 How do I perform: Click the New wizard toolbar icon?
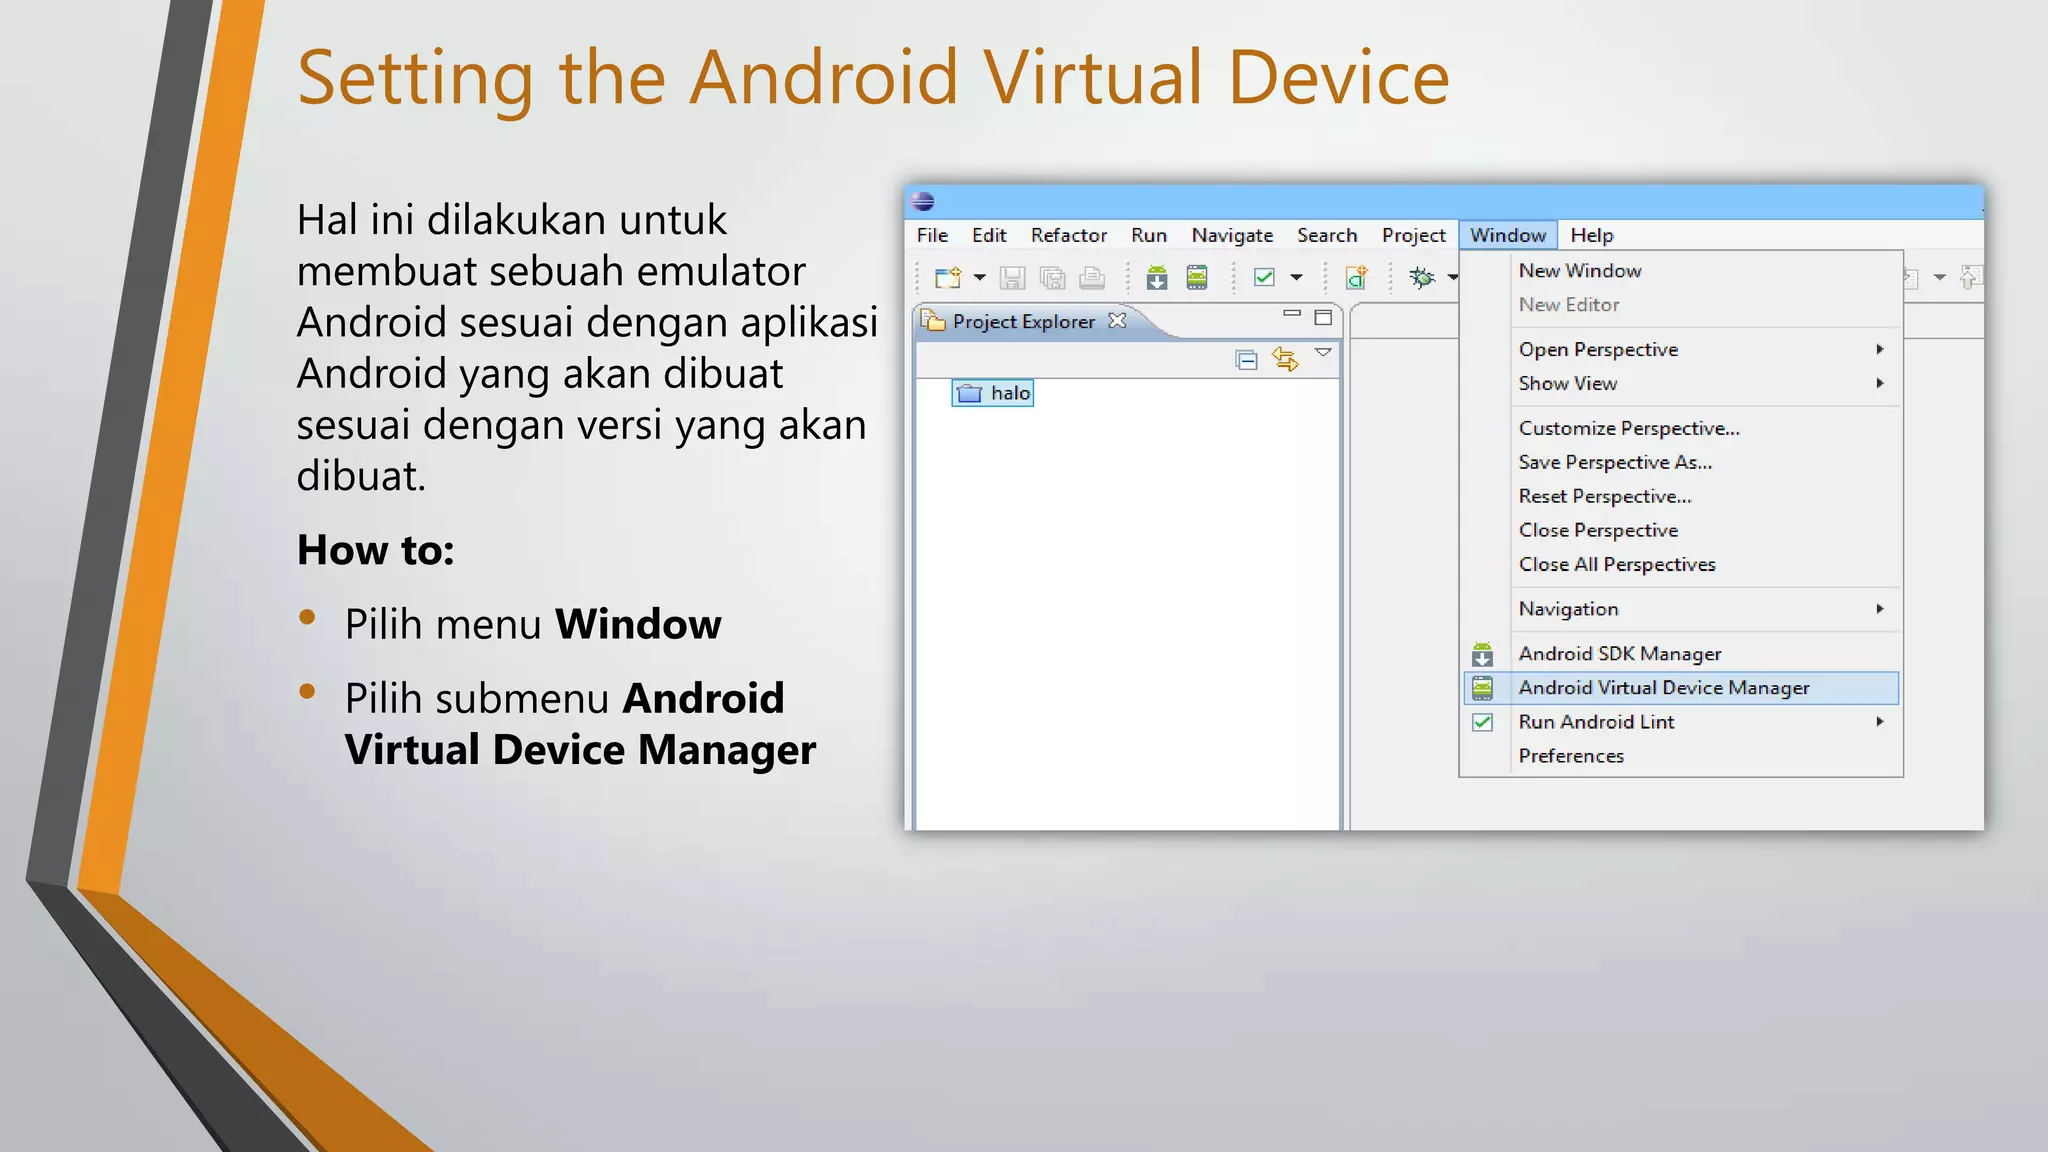947,277
